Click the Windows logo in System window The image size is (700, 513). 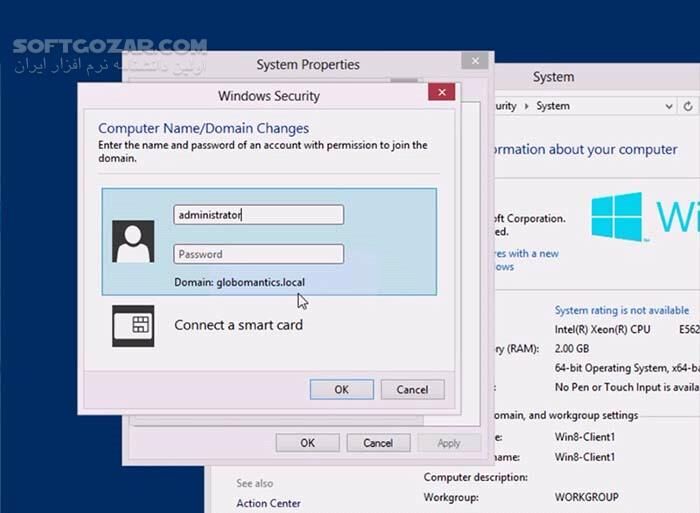[x=617, y=217]
